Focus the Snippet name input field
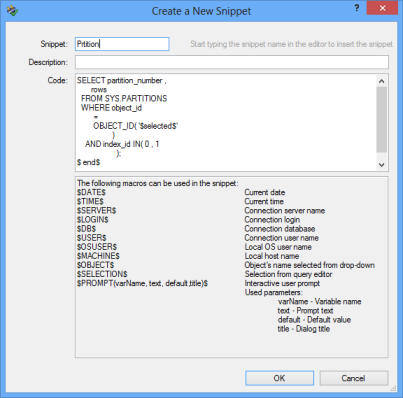 (122, 44)
